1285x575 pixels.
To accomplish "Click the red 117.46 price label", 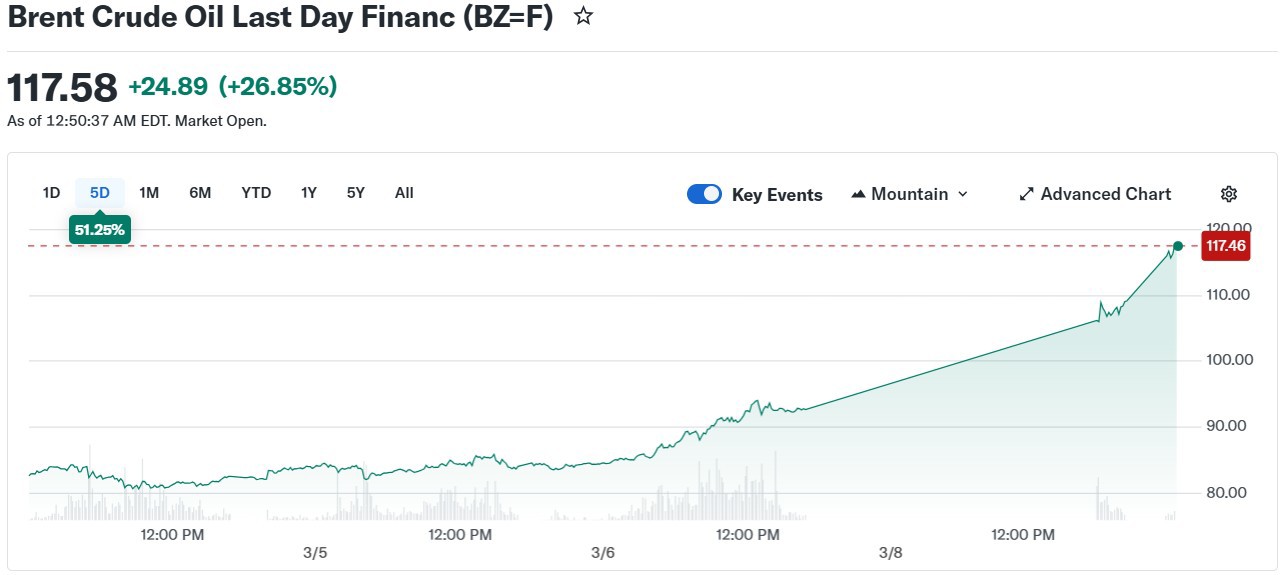I will pos(1226,246).
